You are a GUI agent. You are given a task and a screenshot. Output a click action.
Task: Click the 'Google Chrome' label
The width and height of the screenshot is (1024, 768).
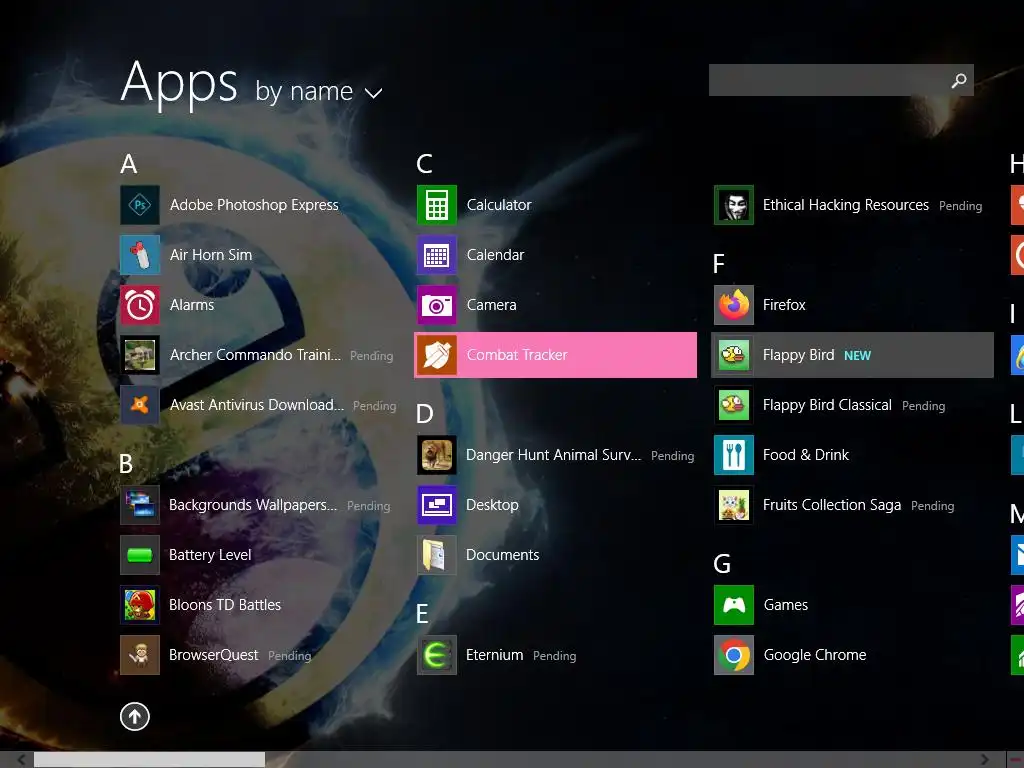(x=815, y=655)
